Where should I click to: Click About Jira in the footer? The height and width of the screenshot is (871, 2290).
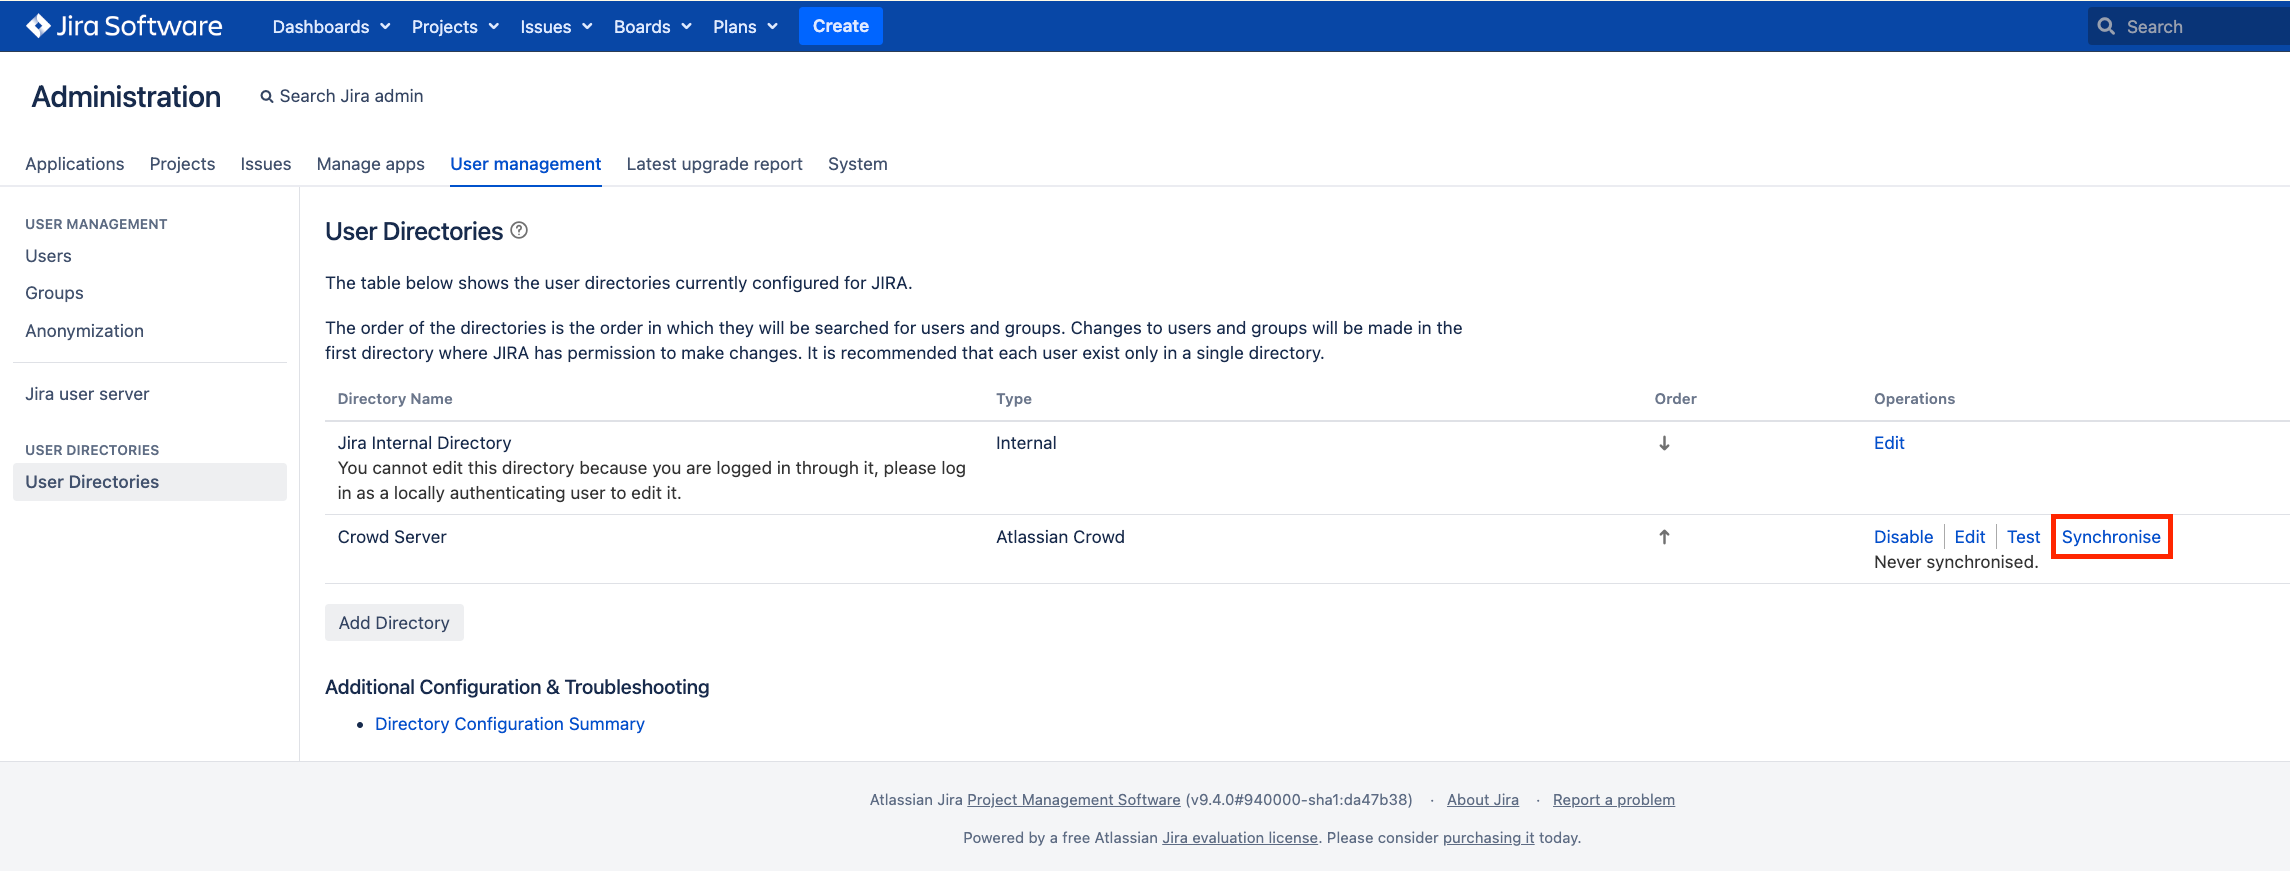1482,800
